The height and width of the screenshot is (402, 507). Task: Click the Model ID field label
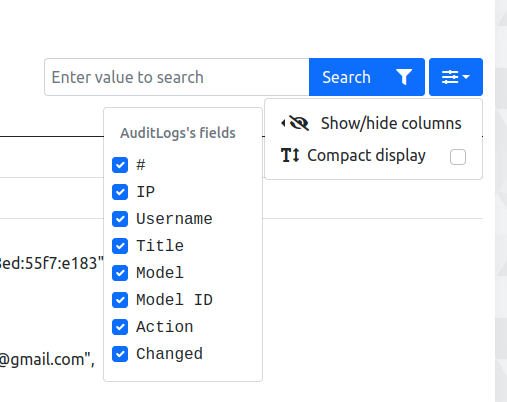pos(174,300)
